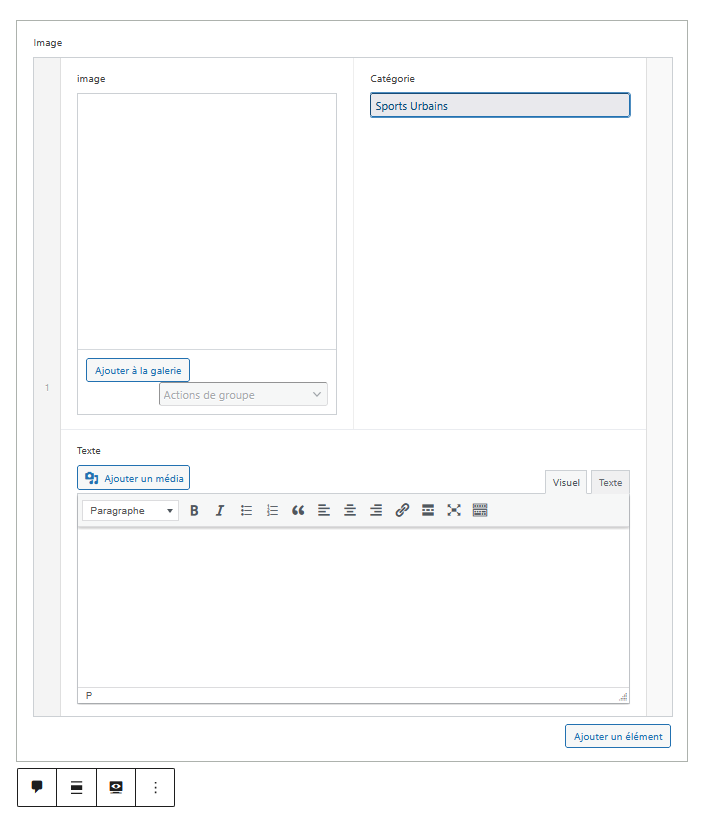728x831 pixels.
Task: Click the Catégorie field with Sports Urbains
Action: 500,106
